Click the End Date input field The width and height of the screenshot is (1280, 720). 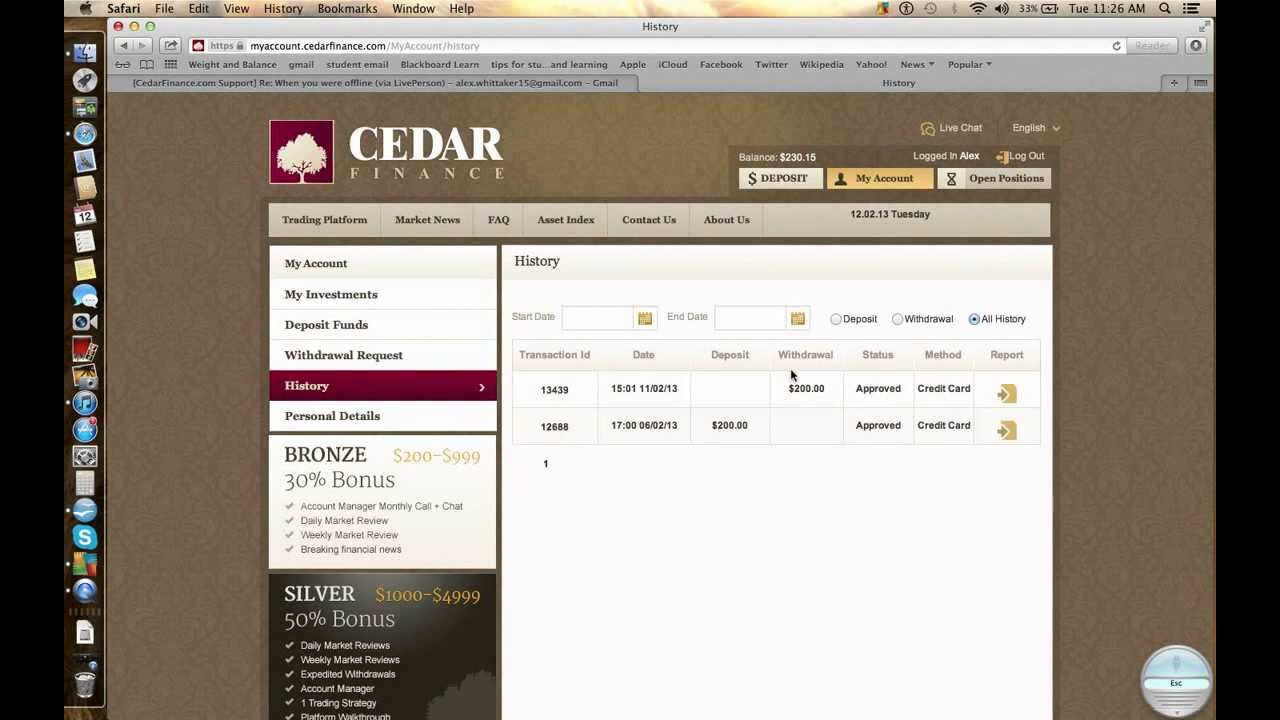[750, 318]
